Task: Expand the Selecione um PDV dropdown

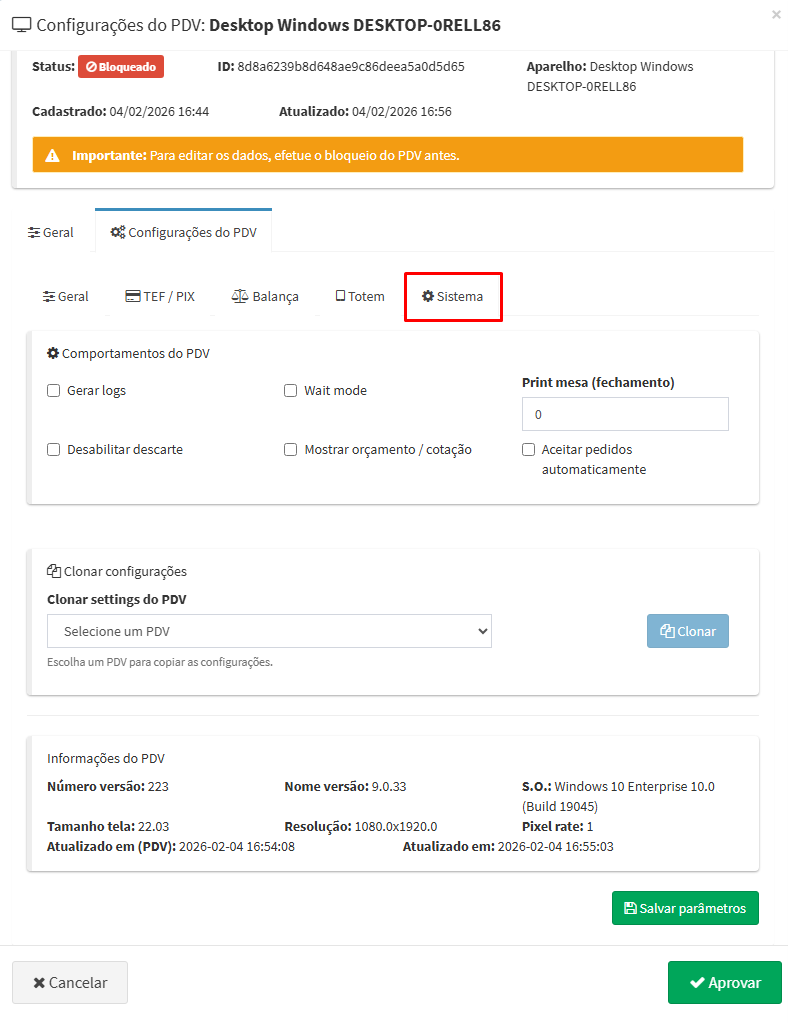Action: [x=269, y=631]
